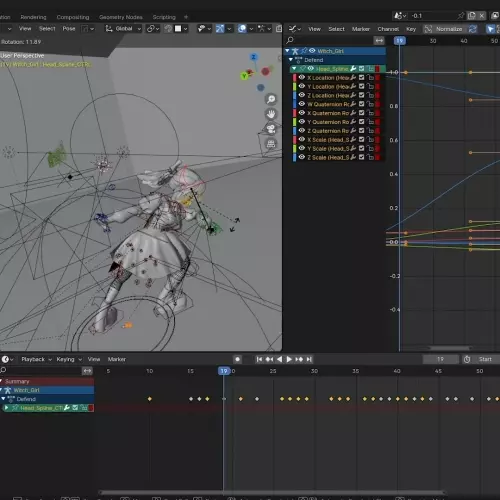The width and height of the screenshot is (500, 500).
Task: Hide the Z Scale channel curve
Action: tap(302, 157)
